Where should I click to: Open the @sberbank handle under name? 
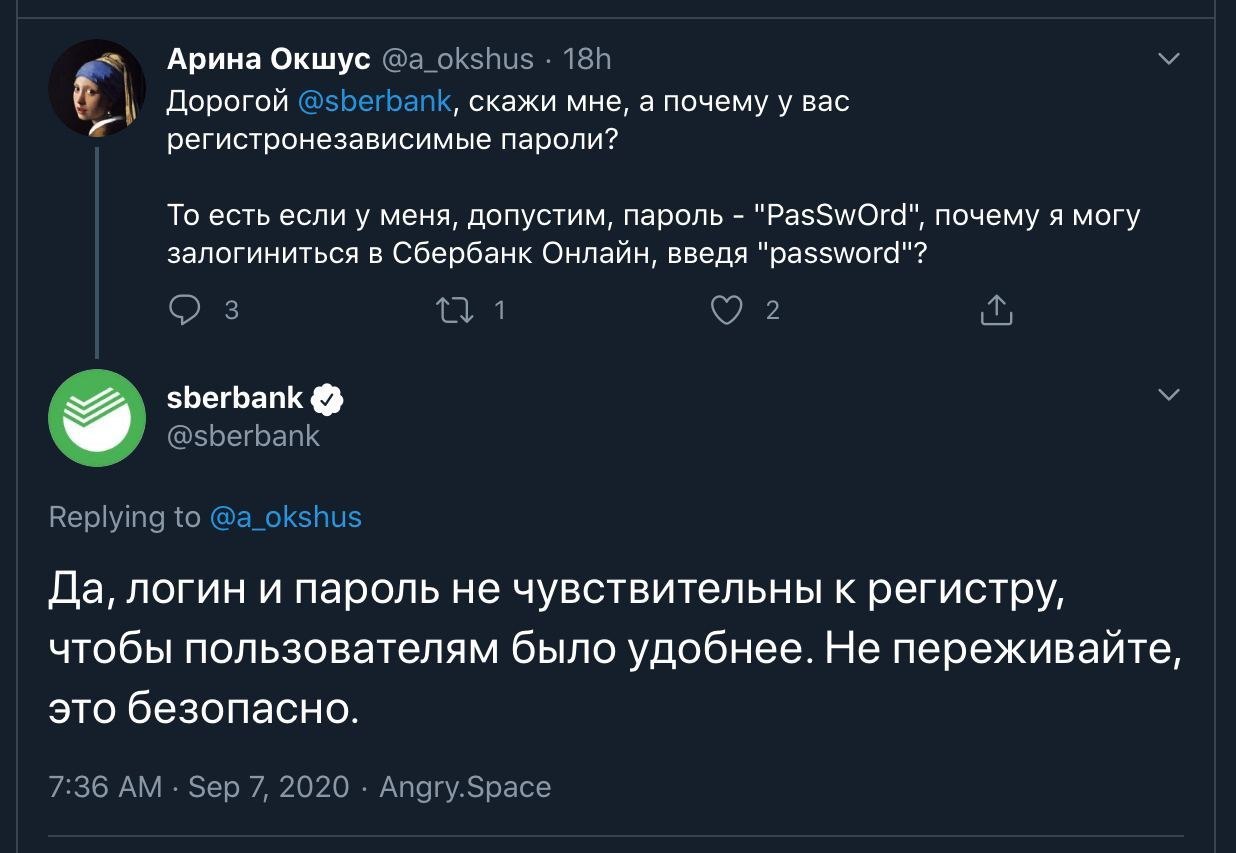(x=244, y=436)
